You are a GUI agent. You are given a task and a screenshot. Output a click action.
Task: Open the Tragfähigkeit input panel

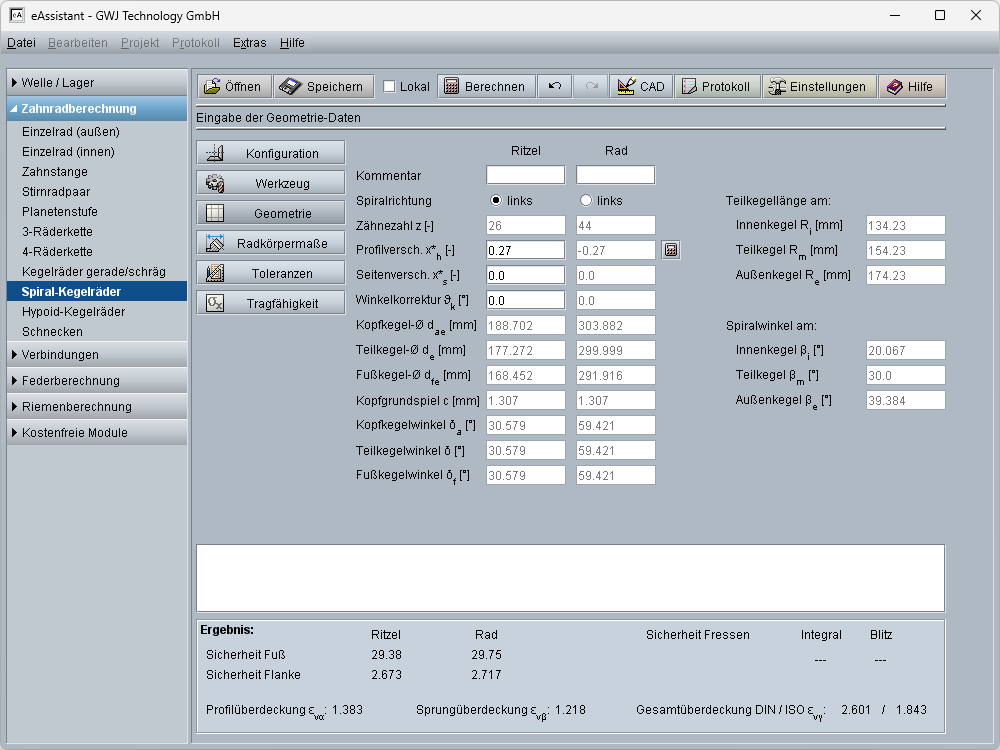271,304
